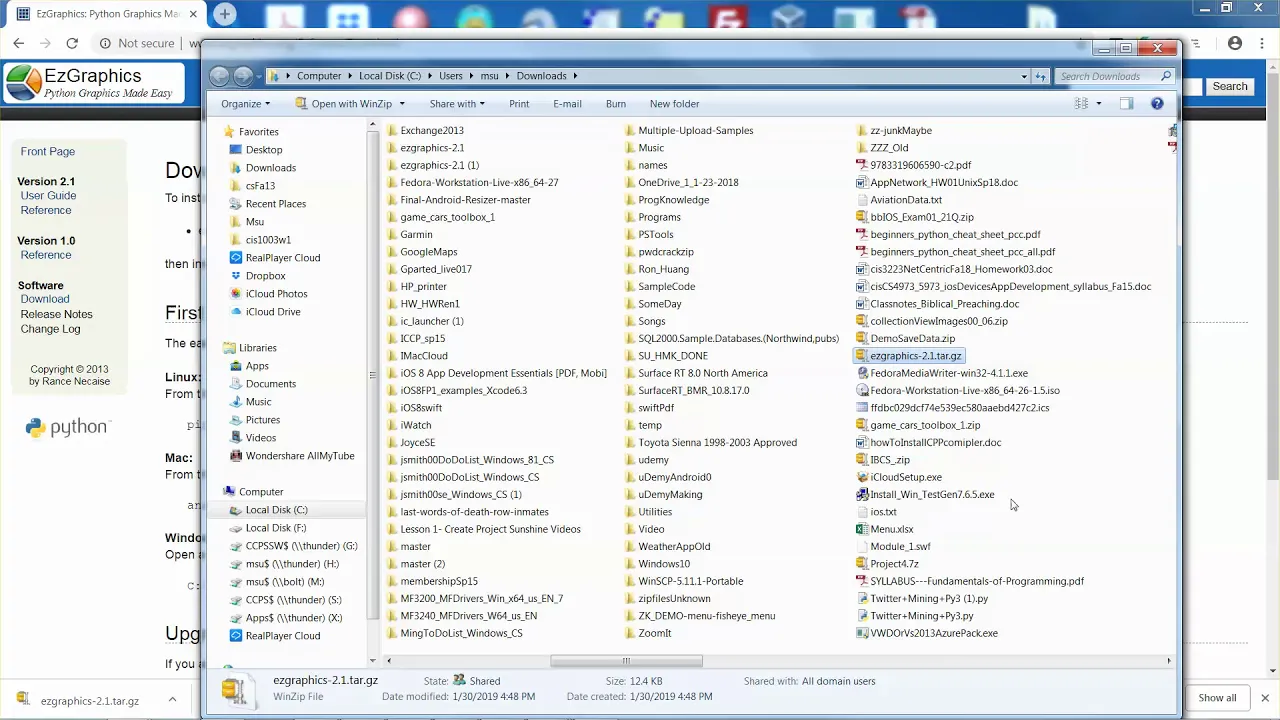Open the Share with dropdown
Screen dimensions: 1280x720
457,104
